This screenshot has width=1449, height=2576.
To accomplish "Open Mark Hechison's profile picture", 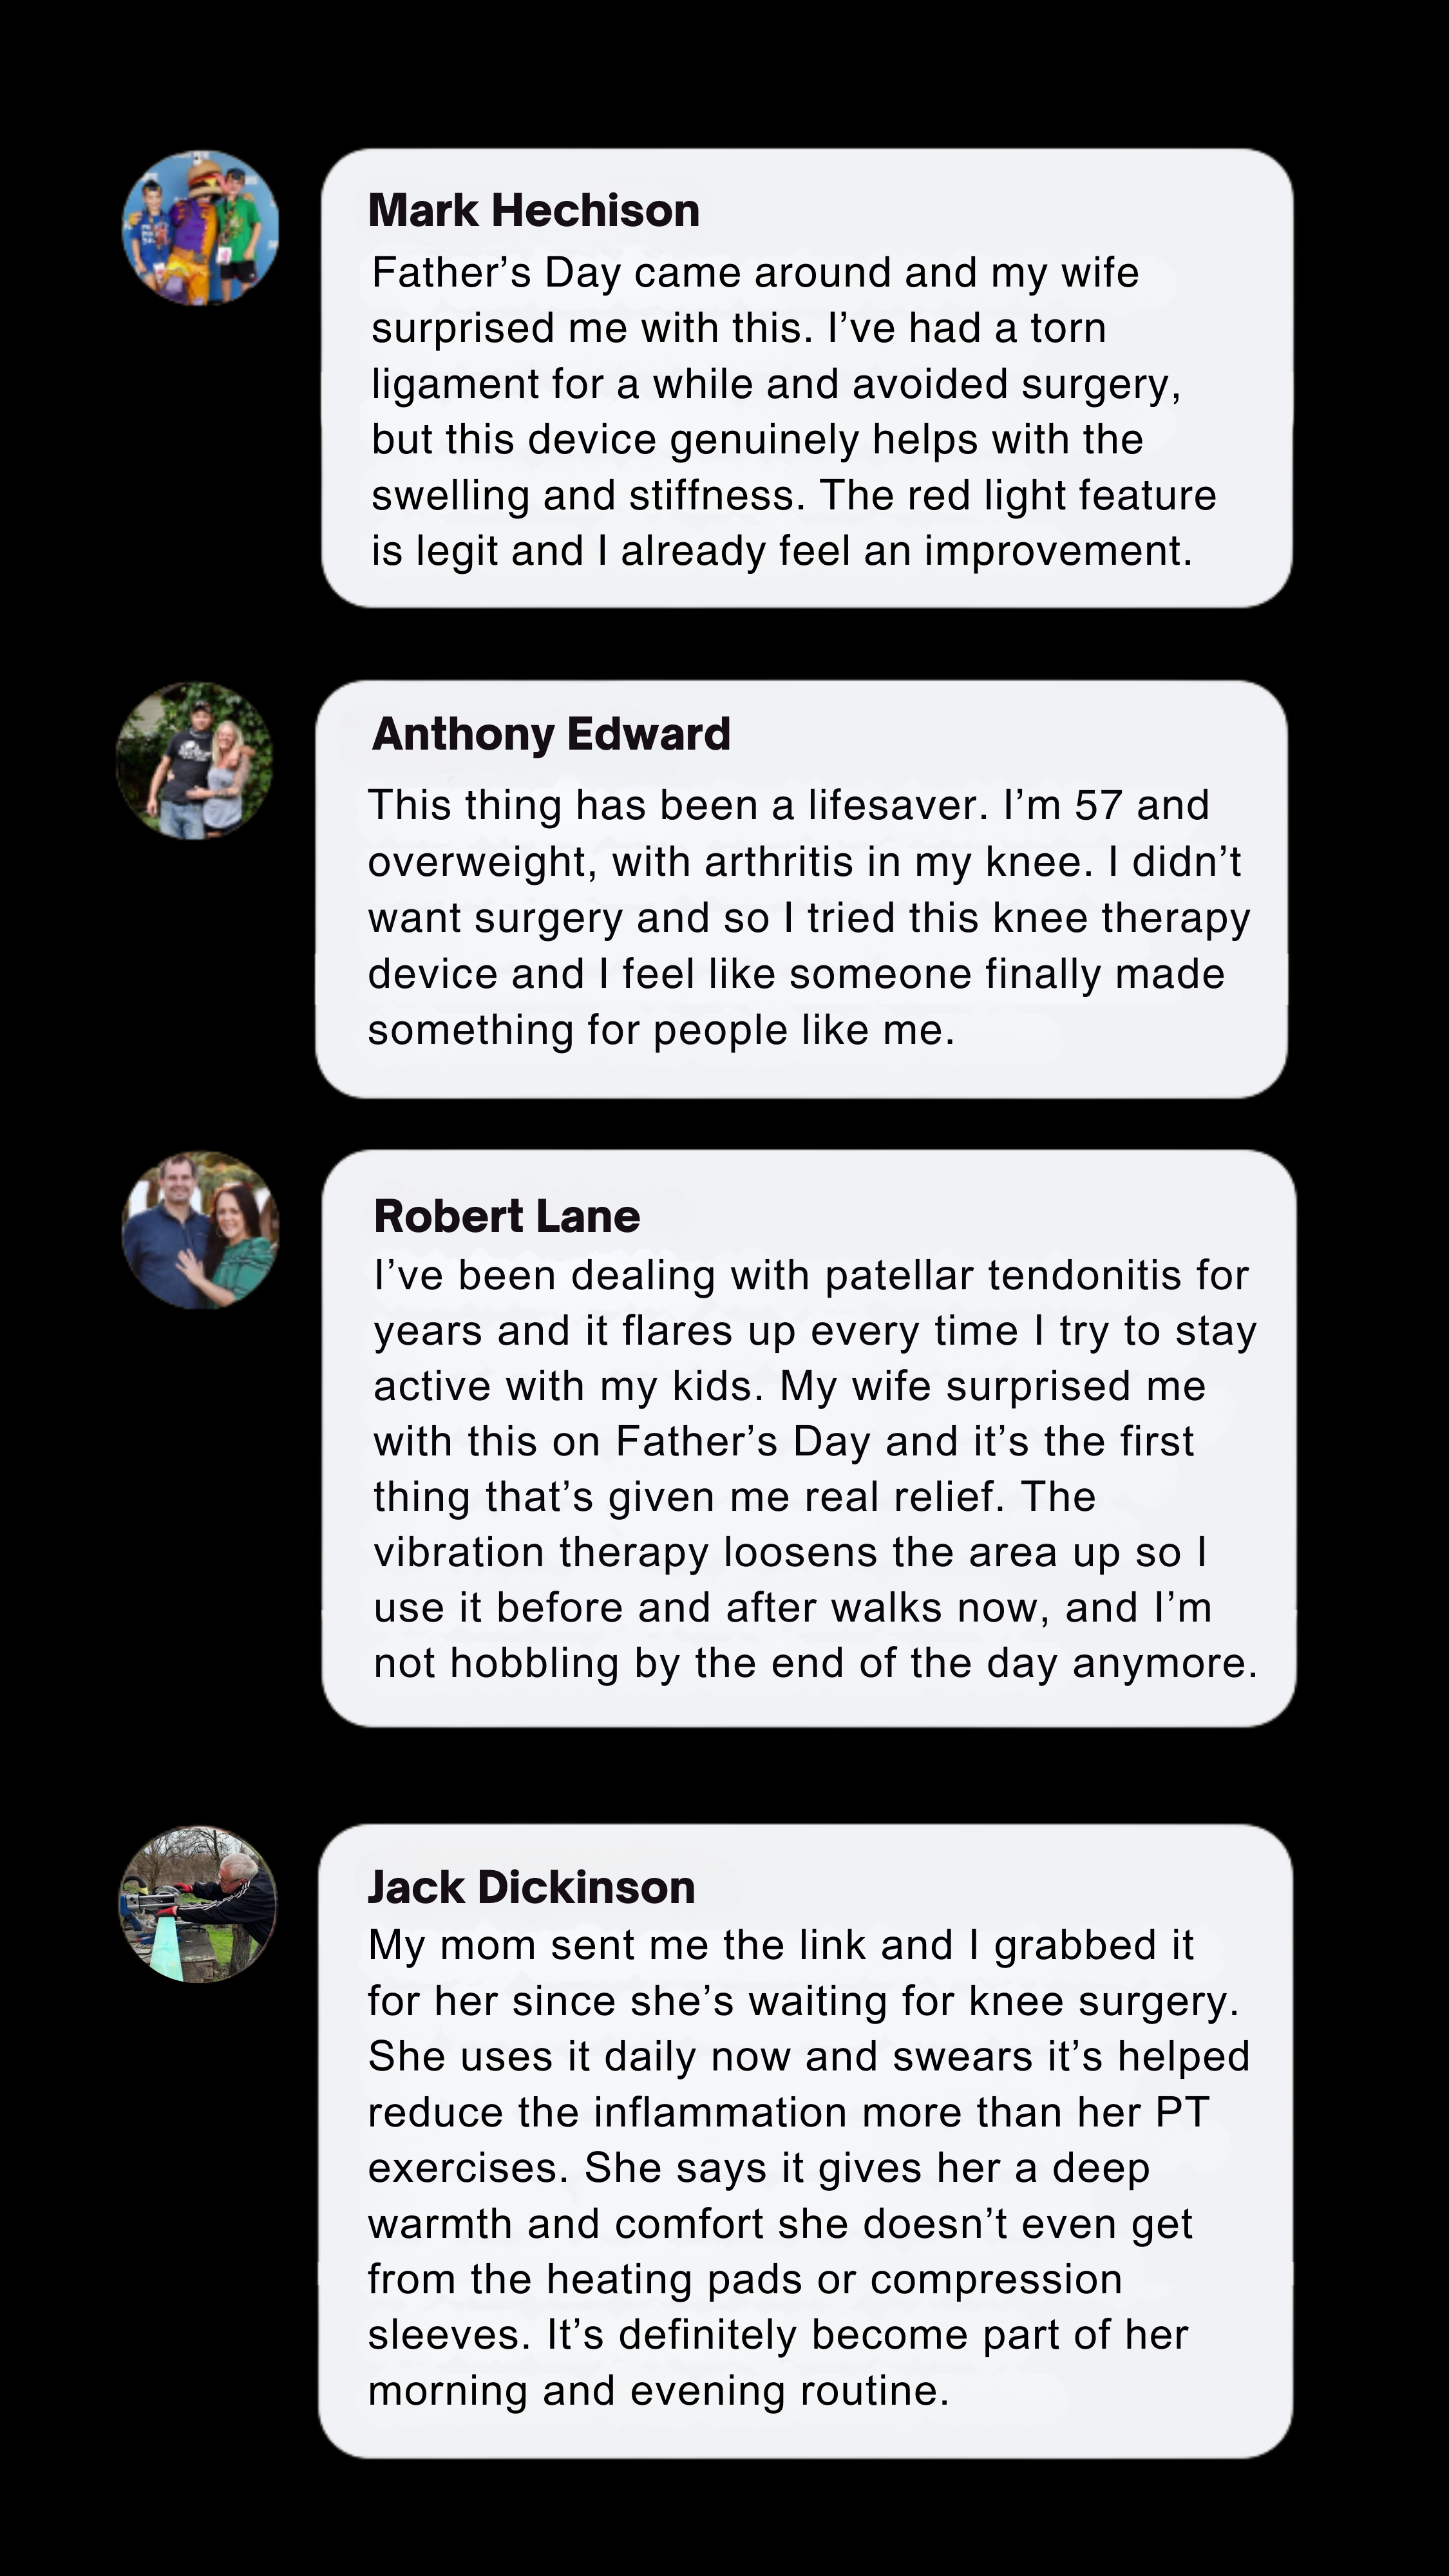I will [200, 228].
